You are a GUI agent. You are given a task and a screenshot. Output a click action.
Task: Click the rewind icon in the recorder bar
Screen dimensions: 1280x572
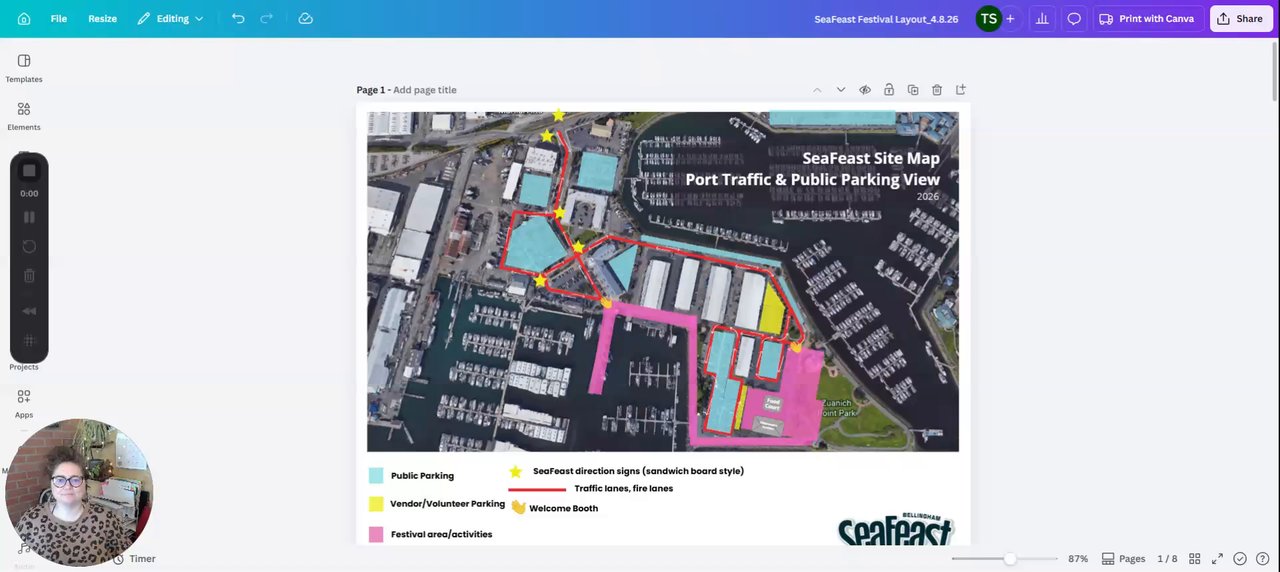(x=29, y=312)
